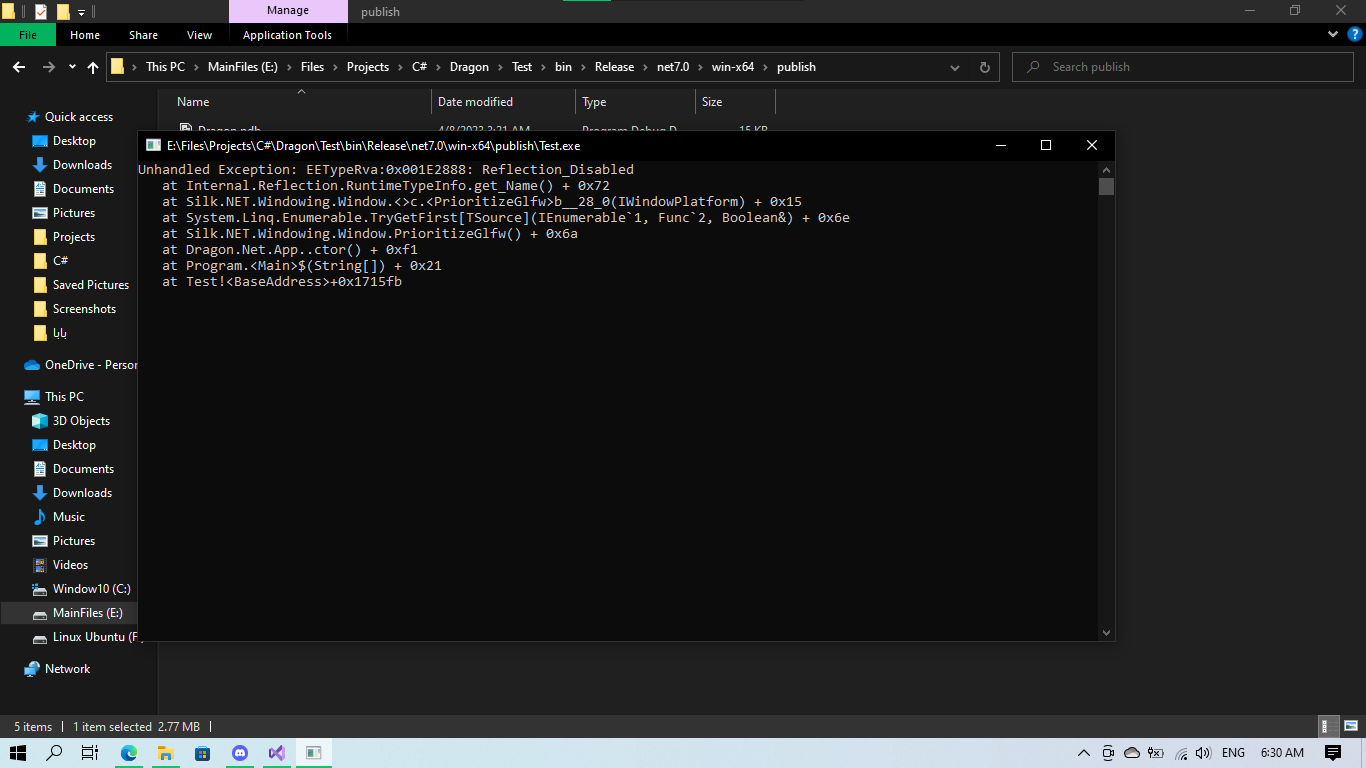Switch to the Home ribbon tab
1366x768 pixels.
(x=85, y=35)
